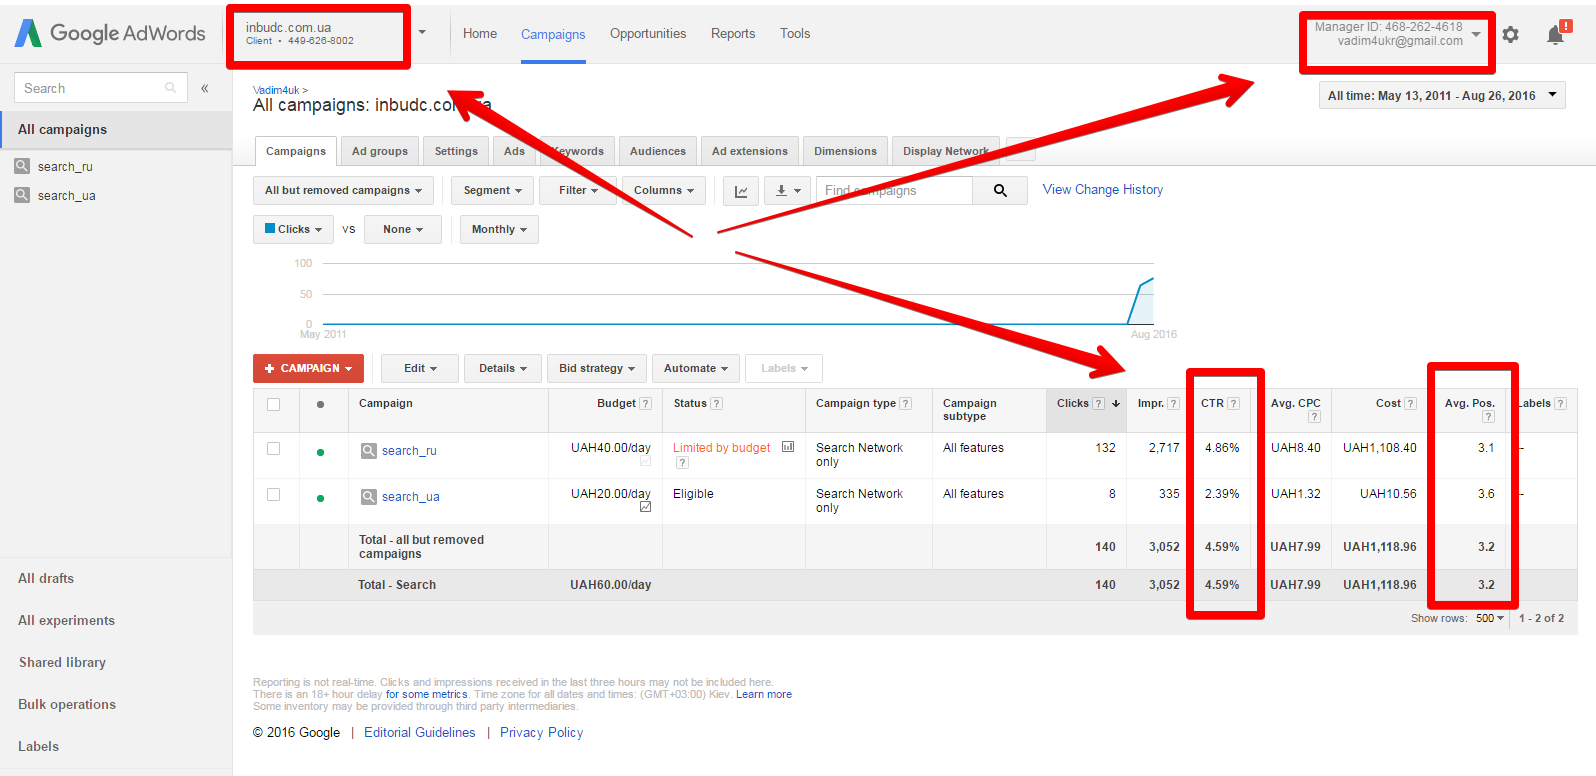This screenshot has height=776, width=1596.
Task: Open the Filter dropdown
Action: tap(578, 190)
